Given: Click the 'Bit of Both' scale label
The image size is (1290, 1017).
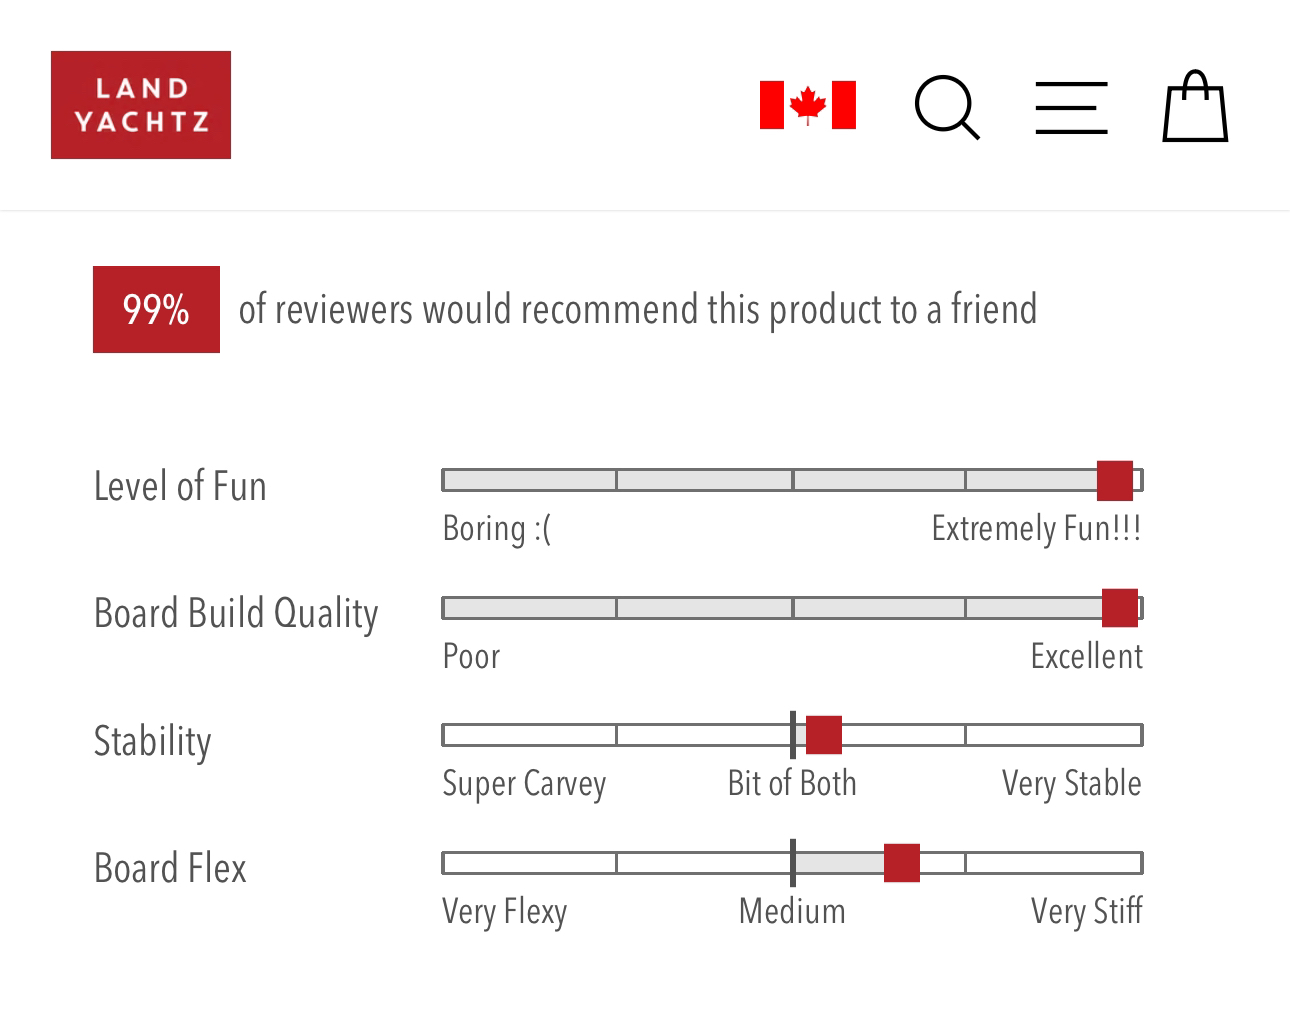Looking at the screenshot, I should [x=792, y=783].
